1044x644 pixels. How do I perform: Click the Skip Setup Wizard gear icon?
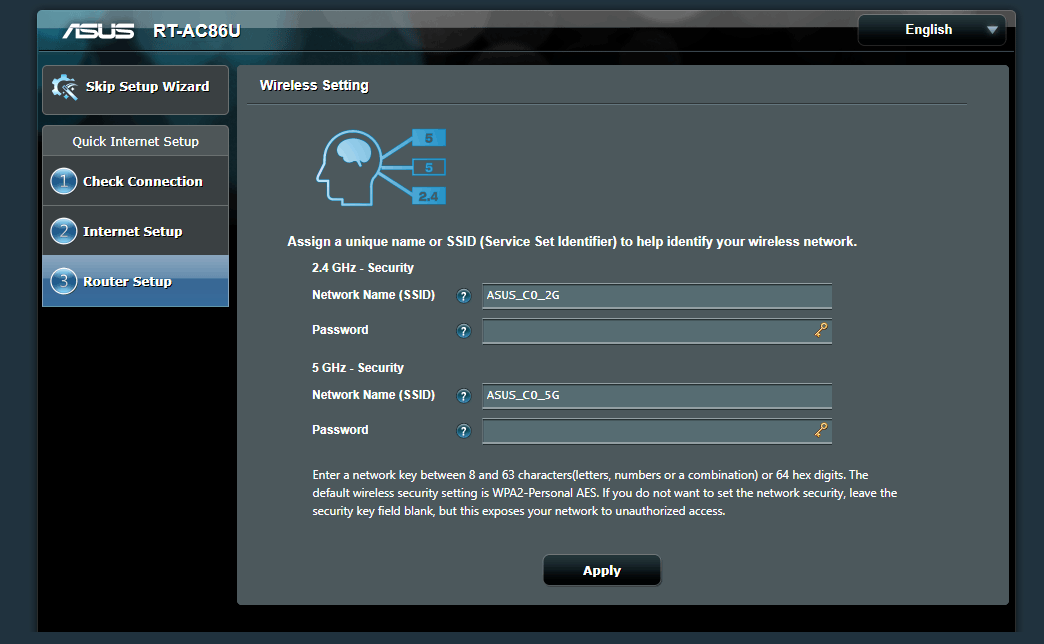click(x=65, y=87)
